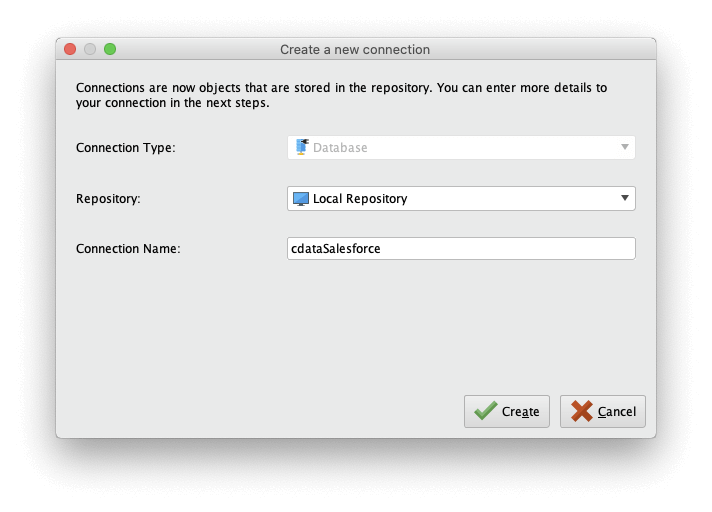Select the "Local Repository" combo box text
The width and height of the screenshot is (712, 512).
click(360, 199)
